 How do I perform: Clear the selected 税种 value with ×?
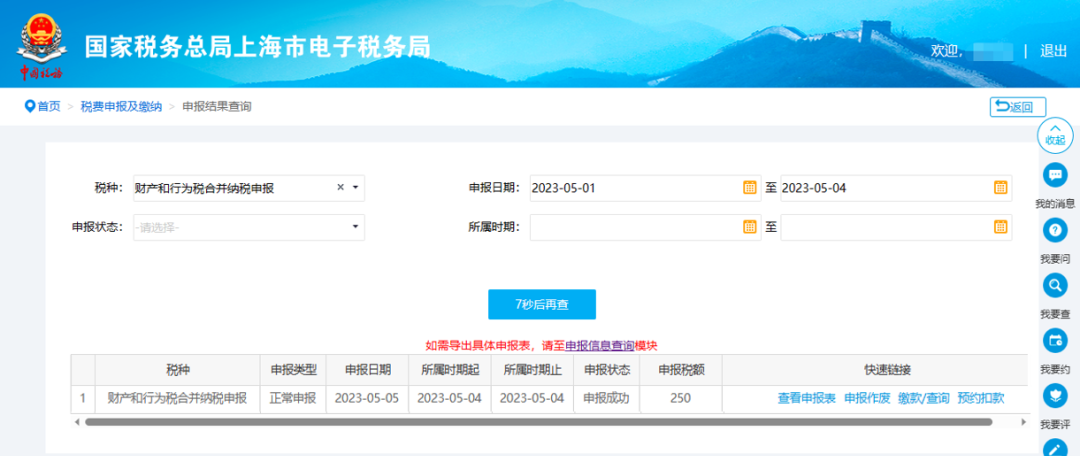(340, 187)
